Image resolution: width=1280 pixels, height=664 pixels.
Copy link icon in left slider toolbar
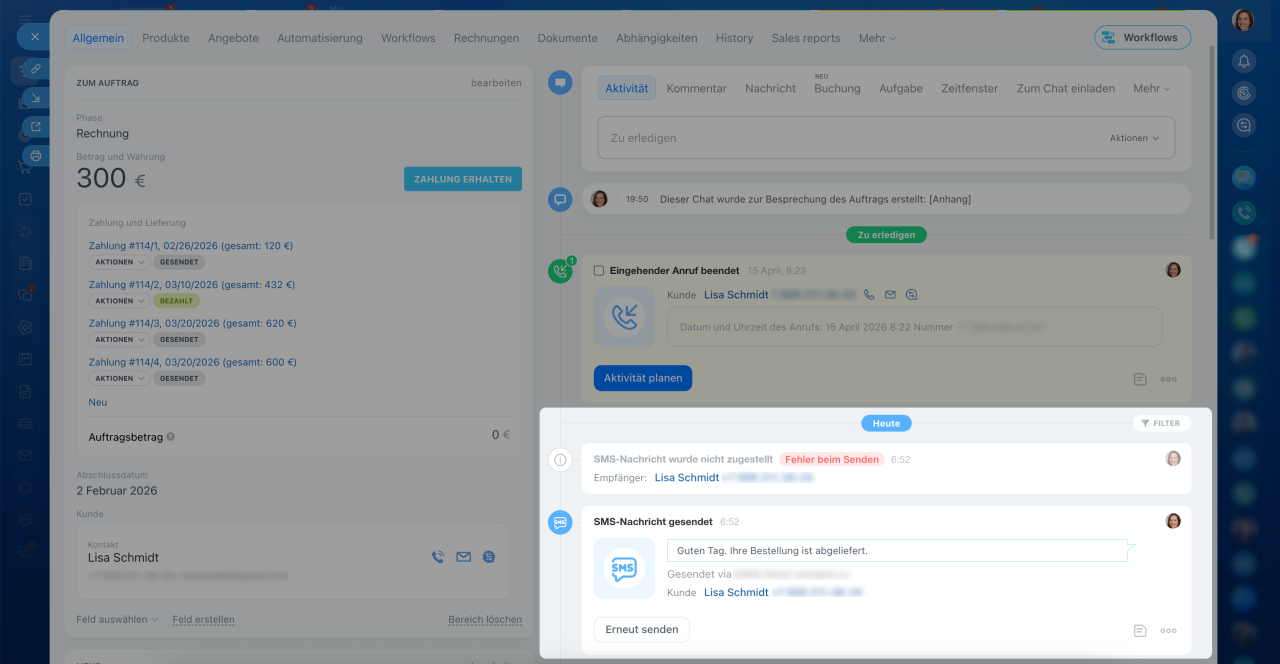[x=35, y=69]
